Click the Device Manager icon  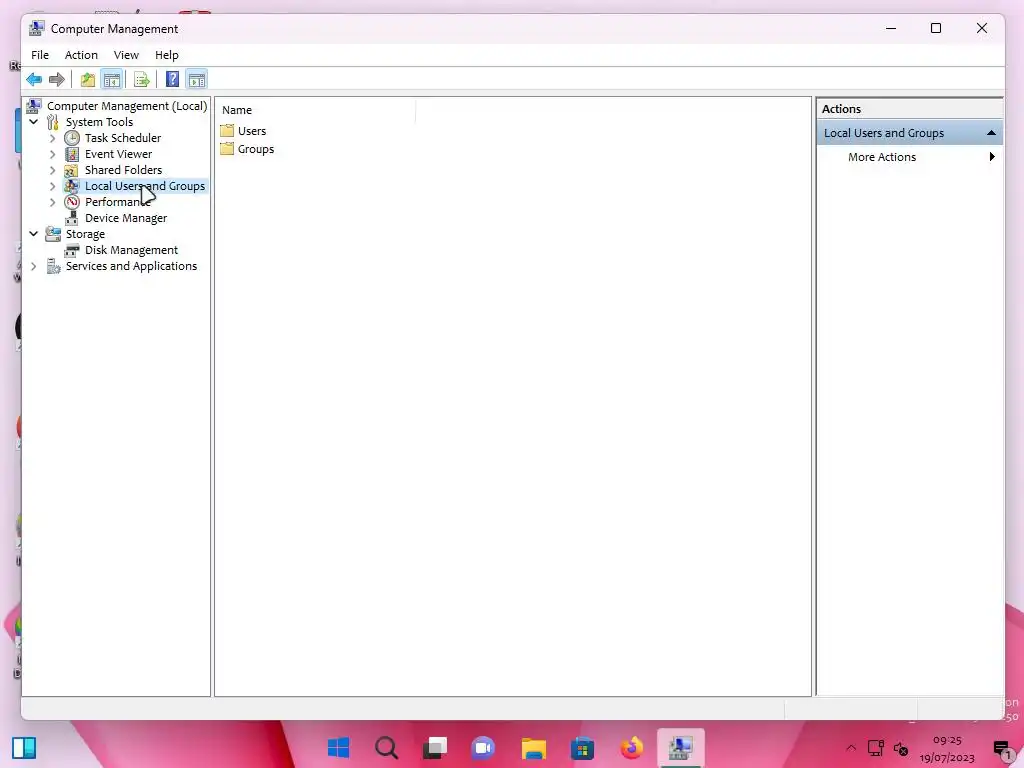(72, 218)
